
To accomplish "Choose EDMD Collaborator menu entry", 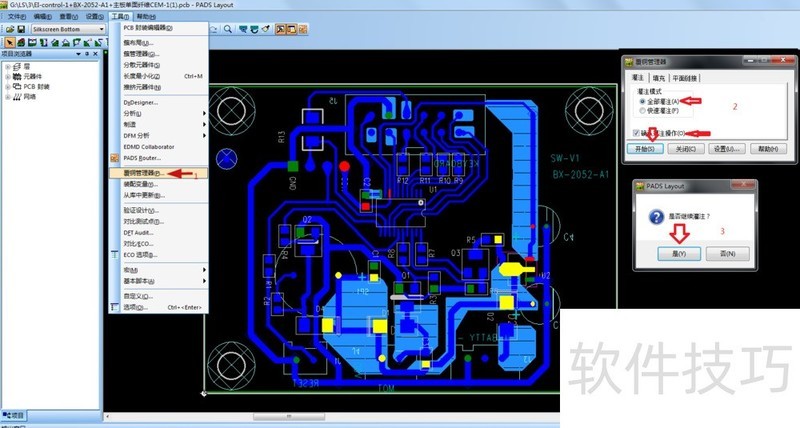I will click(x=158, y=147).
